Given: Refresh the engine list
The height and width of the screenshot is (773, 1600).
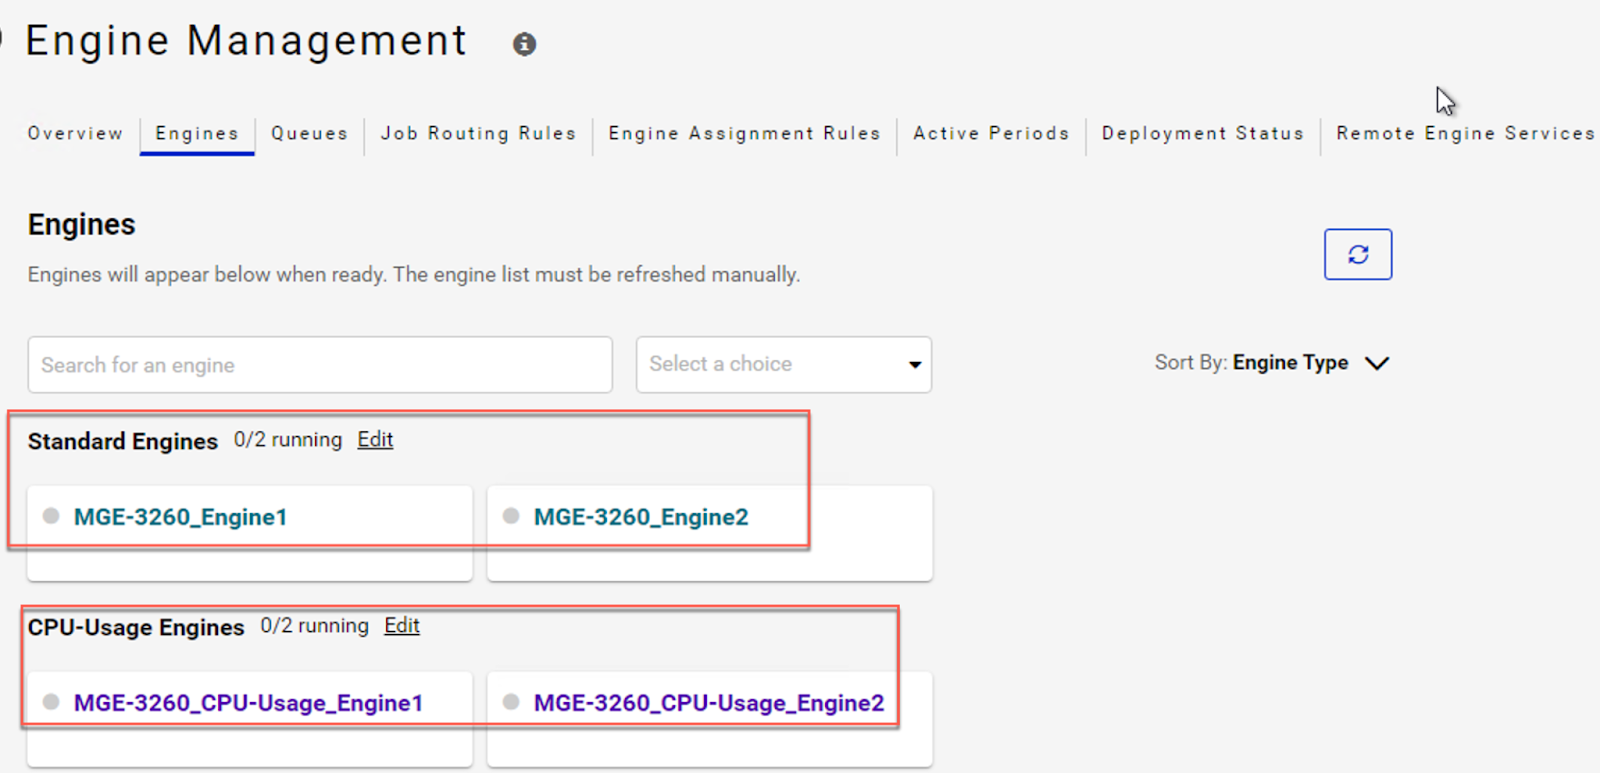Looking at the screenshot, I should point(1358,254).
